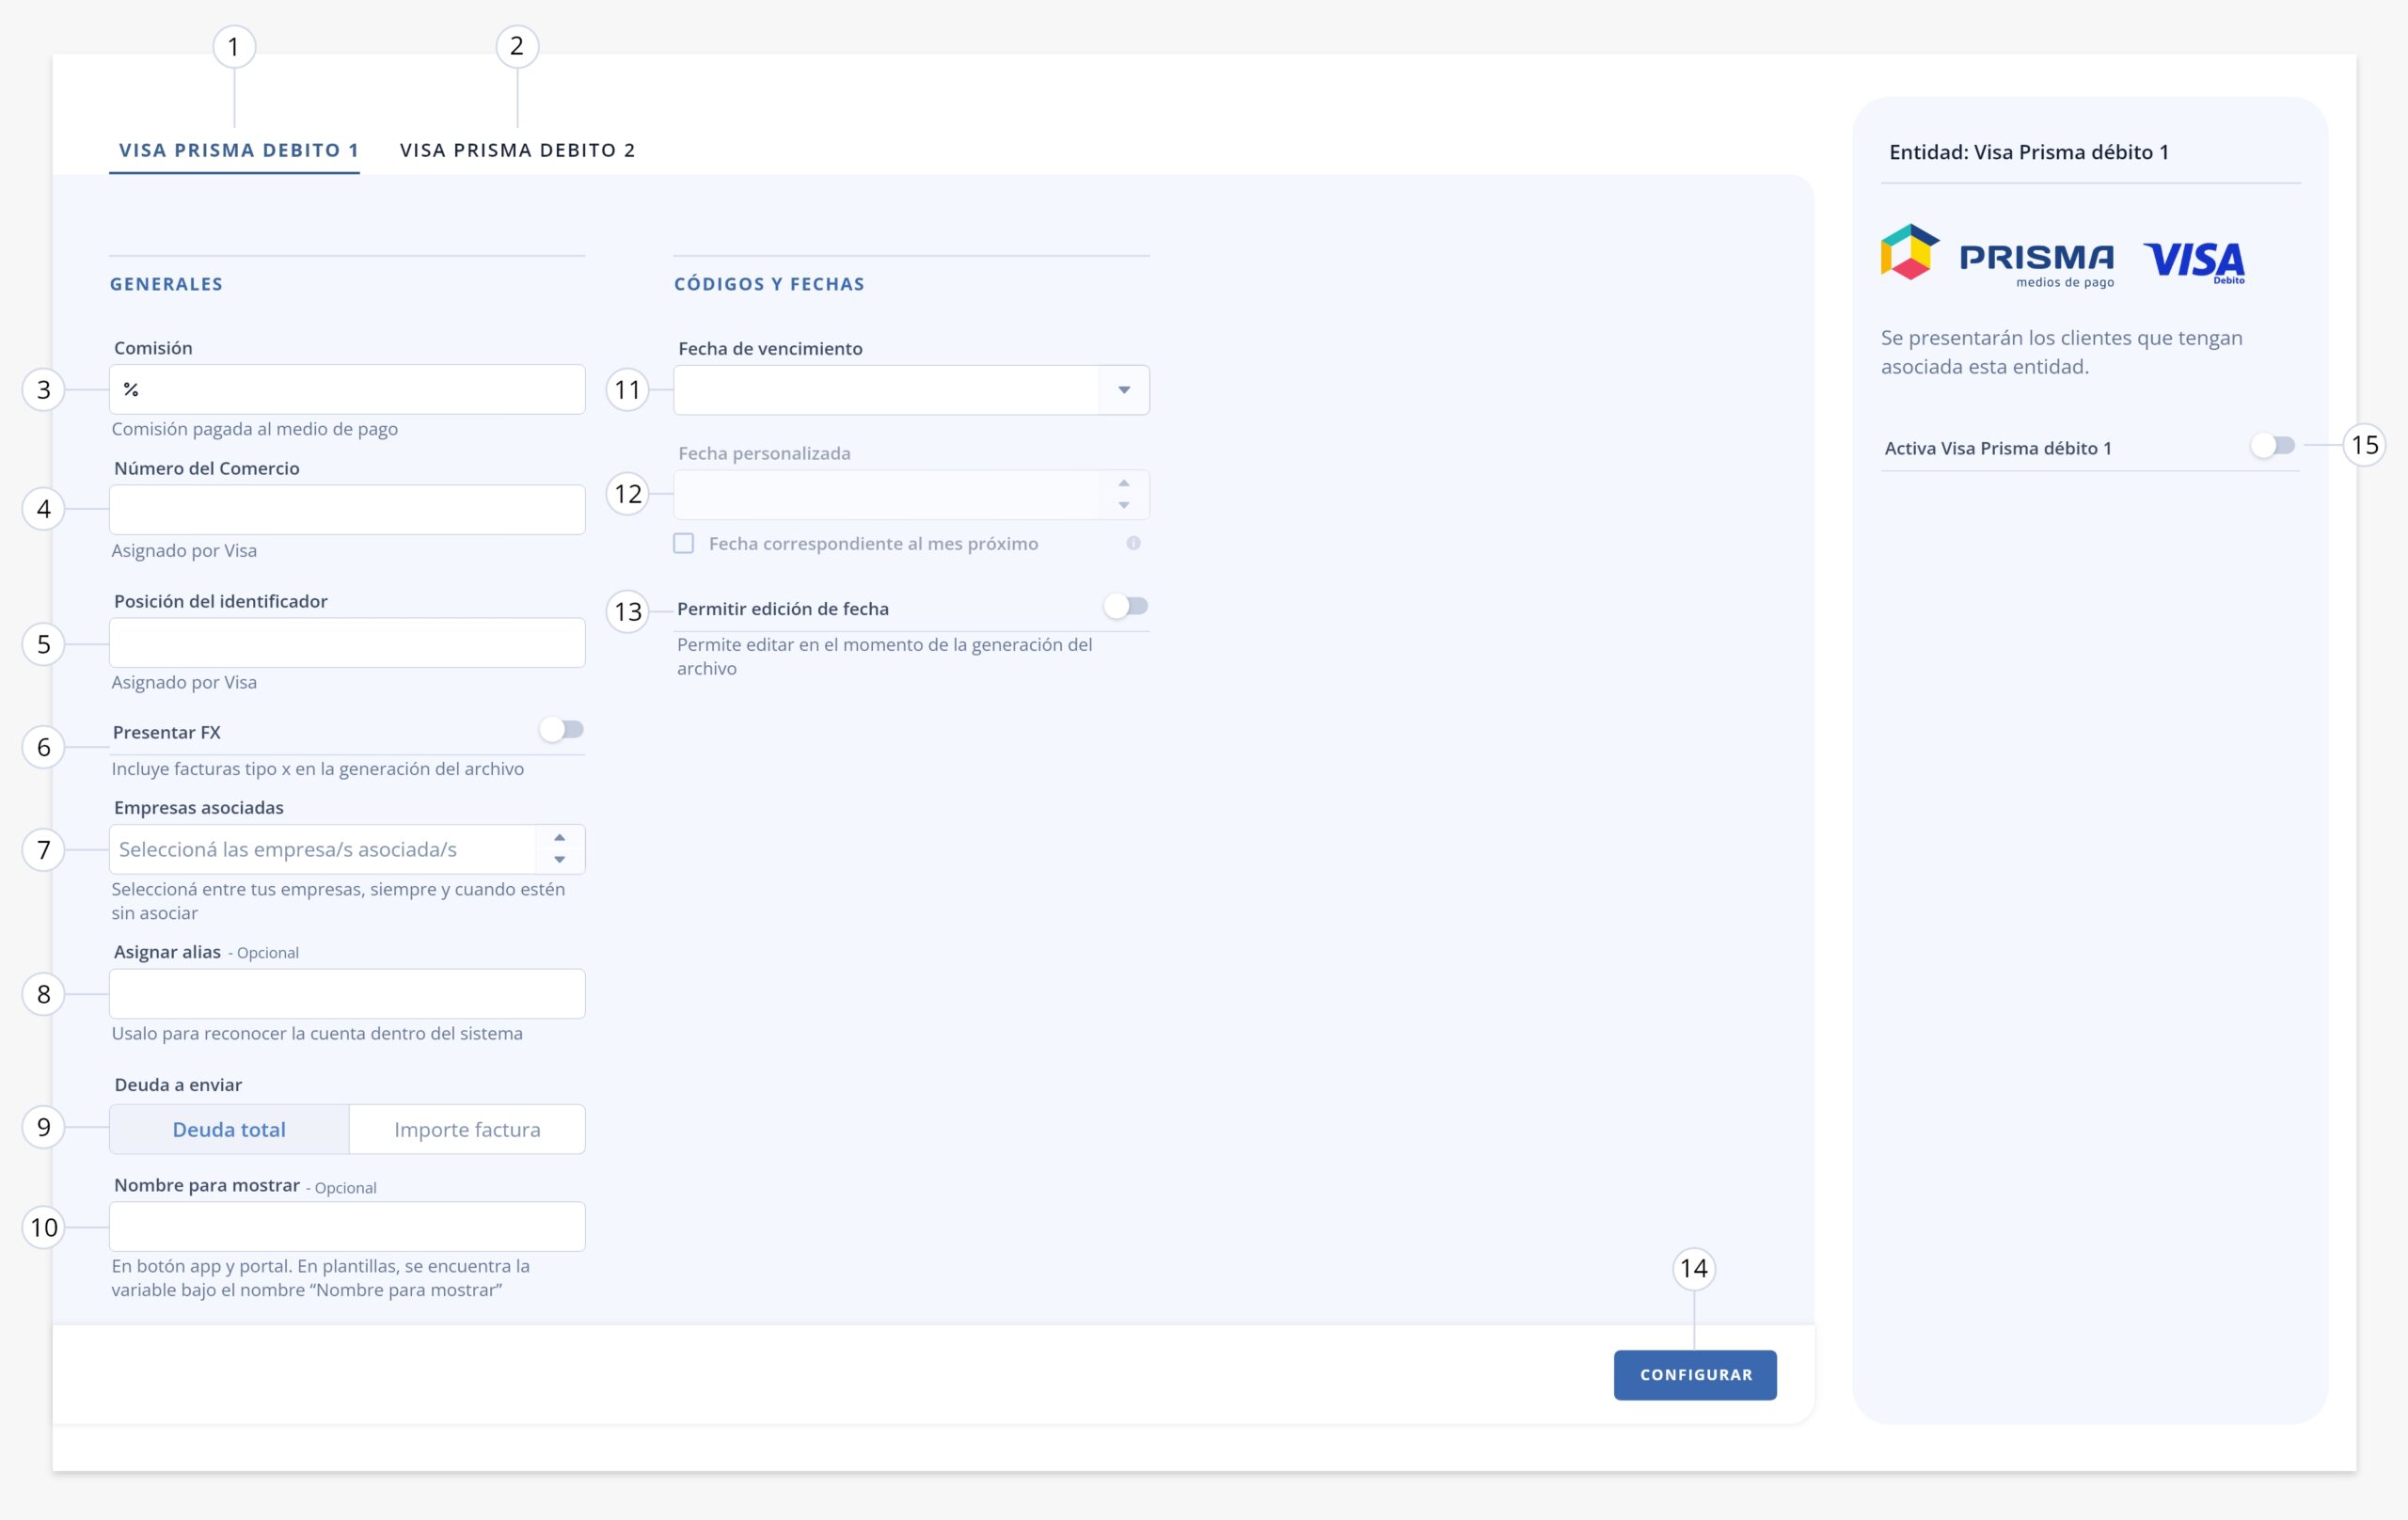Click the info icon beside mes próximo
The height and width of the screenshot is (1520, 2408).
tap(1133, 543)
